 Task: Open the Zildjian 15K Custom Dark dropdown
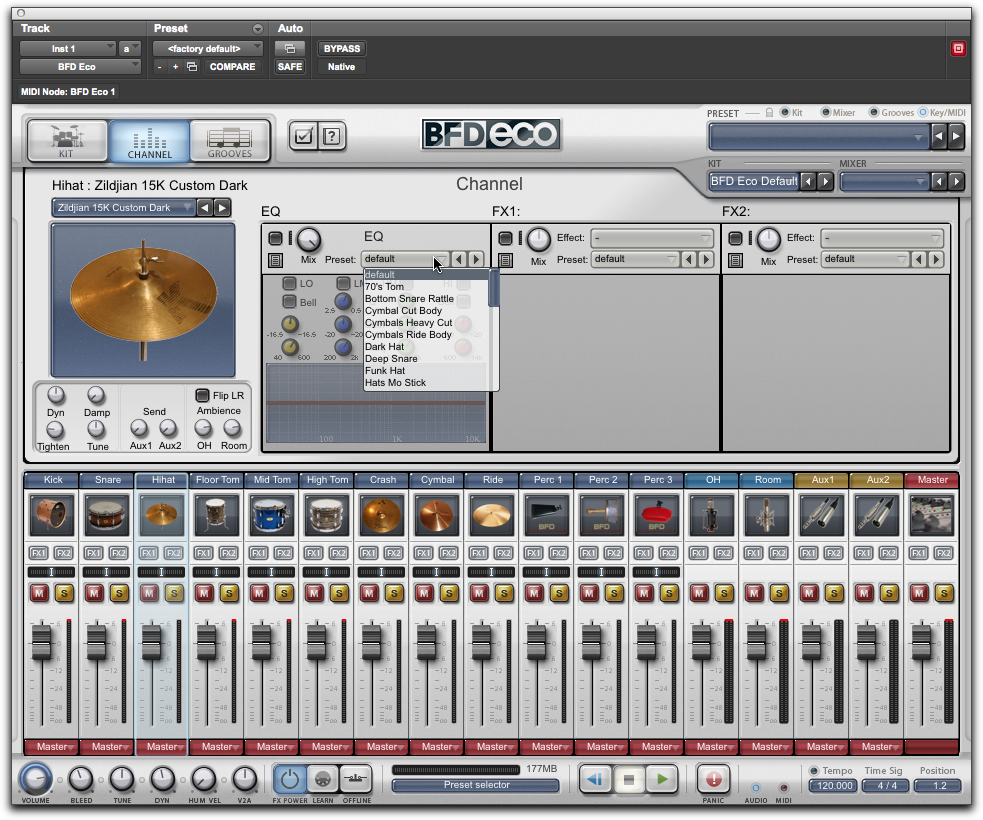click(124, 208)
